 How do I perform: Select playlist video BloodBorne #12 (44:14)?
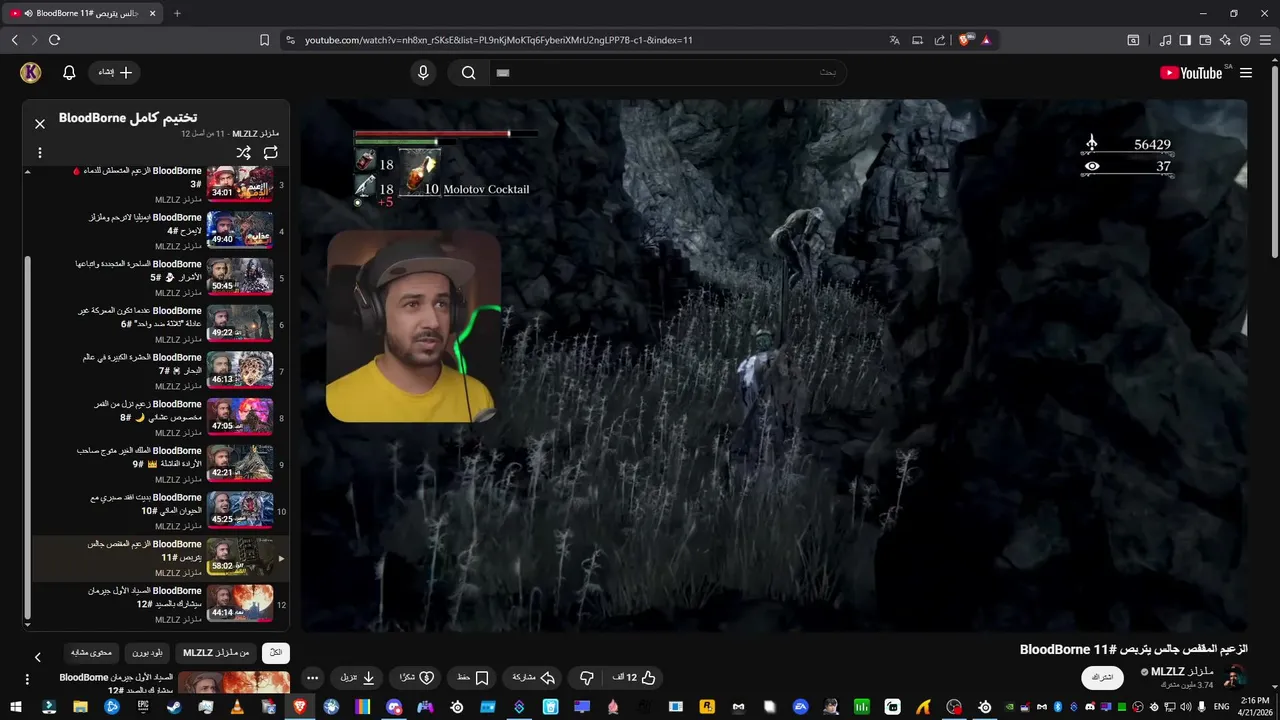160,604
